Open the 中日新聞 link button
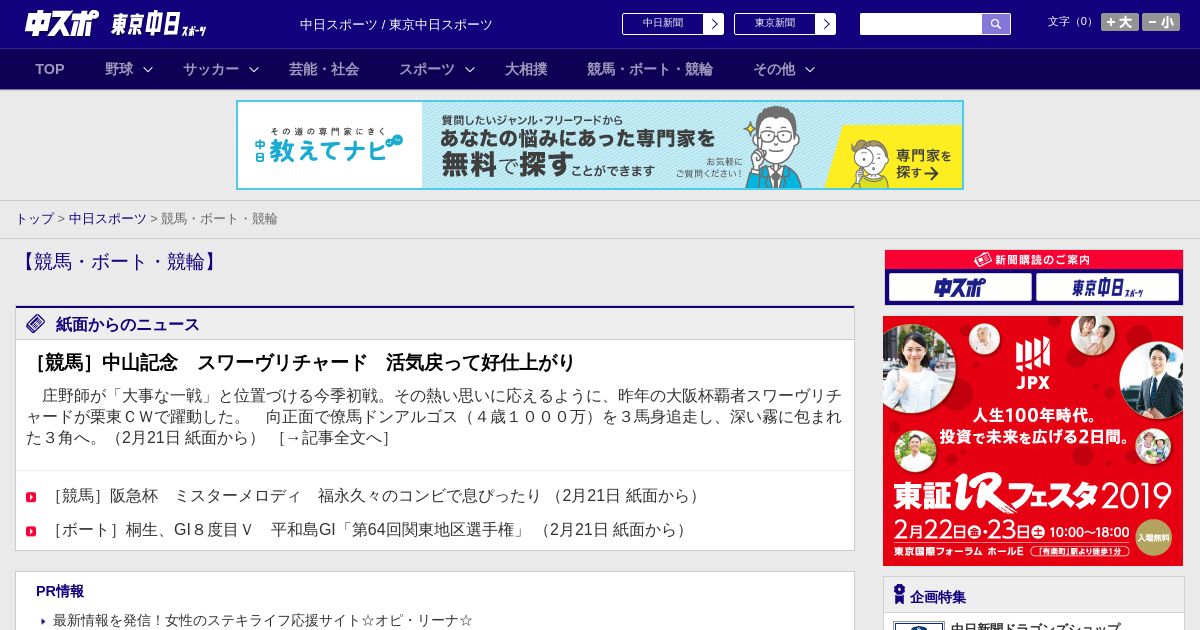The image size is (1200, 630). coord(663,24)
